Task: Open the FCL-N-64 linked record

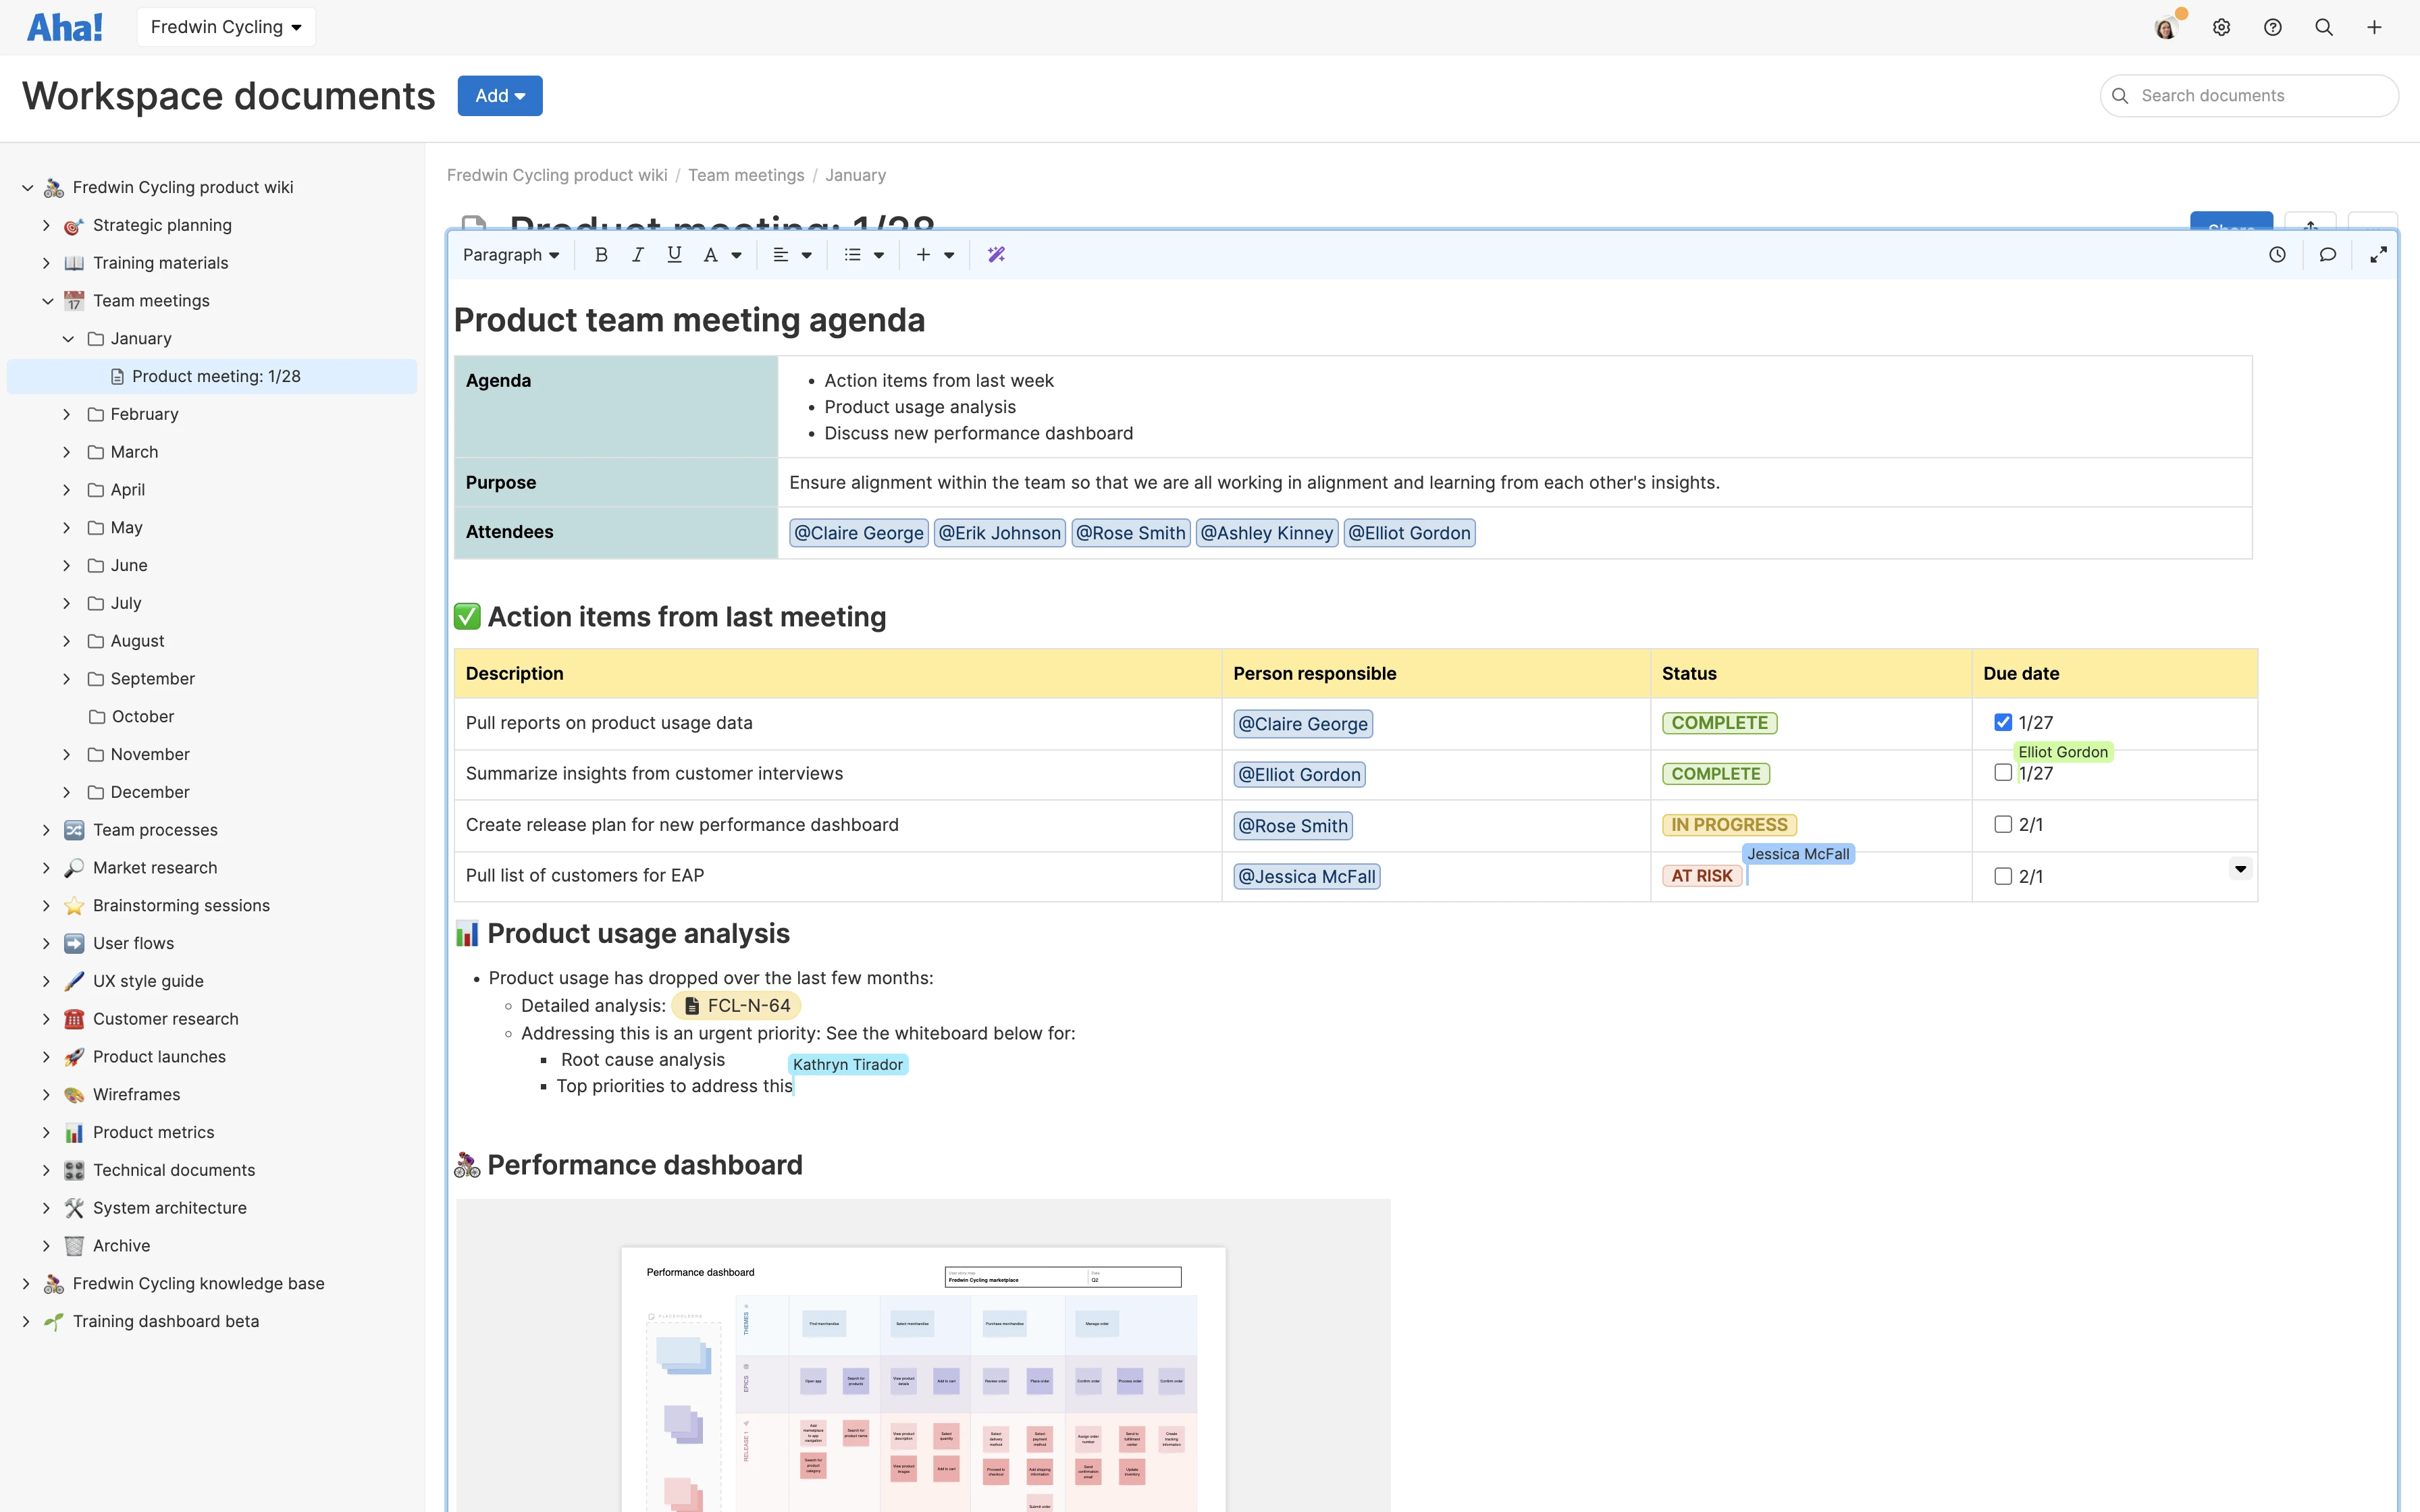Action: 735,1005
